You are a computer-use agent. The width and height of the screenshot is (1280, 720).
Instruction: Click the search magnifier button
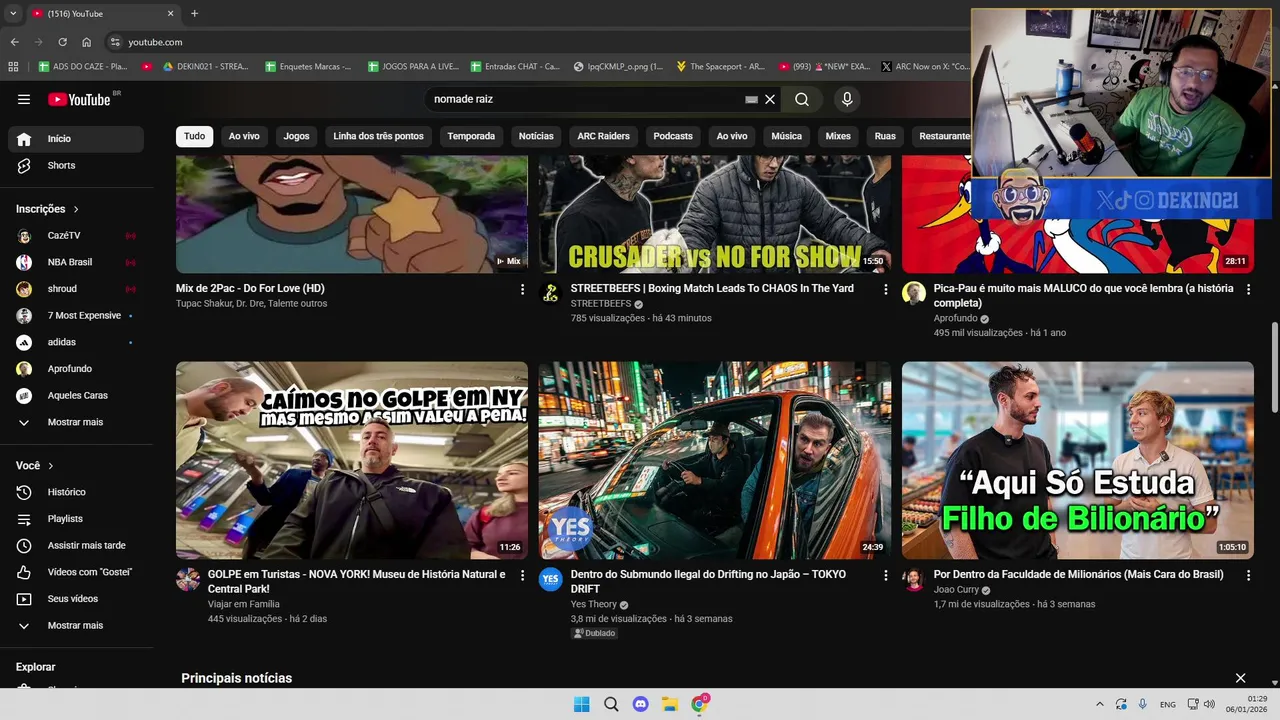[x=802, y=99]
